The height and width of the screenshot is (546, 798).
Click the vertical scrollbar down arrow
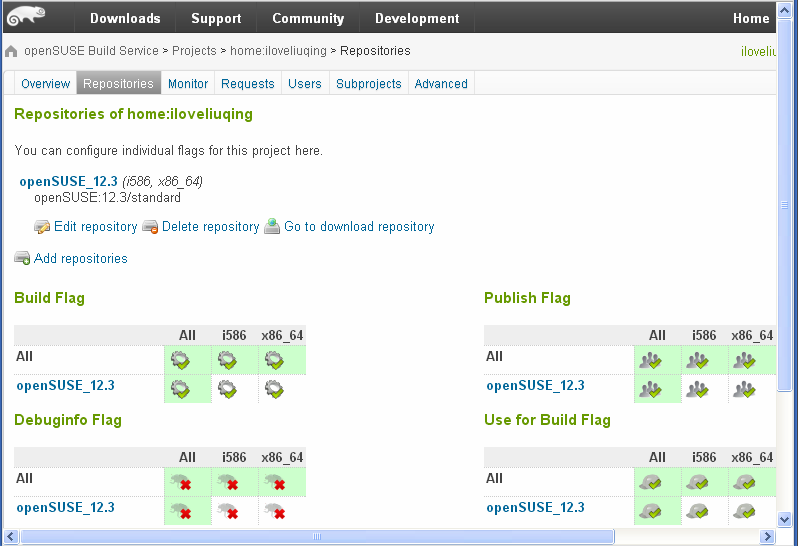click(785, 520)
